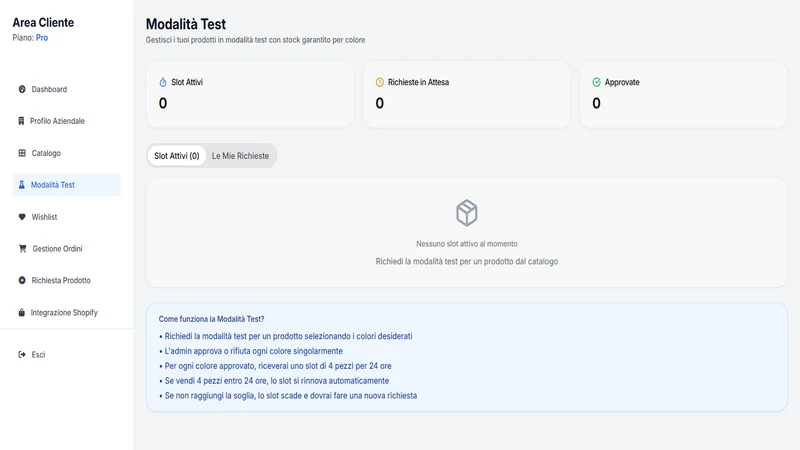The height and width of the screenshot is (450, 800).
Task: Click the bullet 'lo slot si rinnova automaticamente'
Action: click(x=274, y=381)
